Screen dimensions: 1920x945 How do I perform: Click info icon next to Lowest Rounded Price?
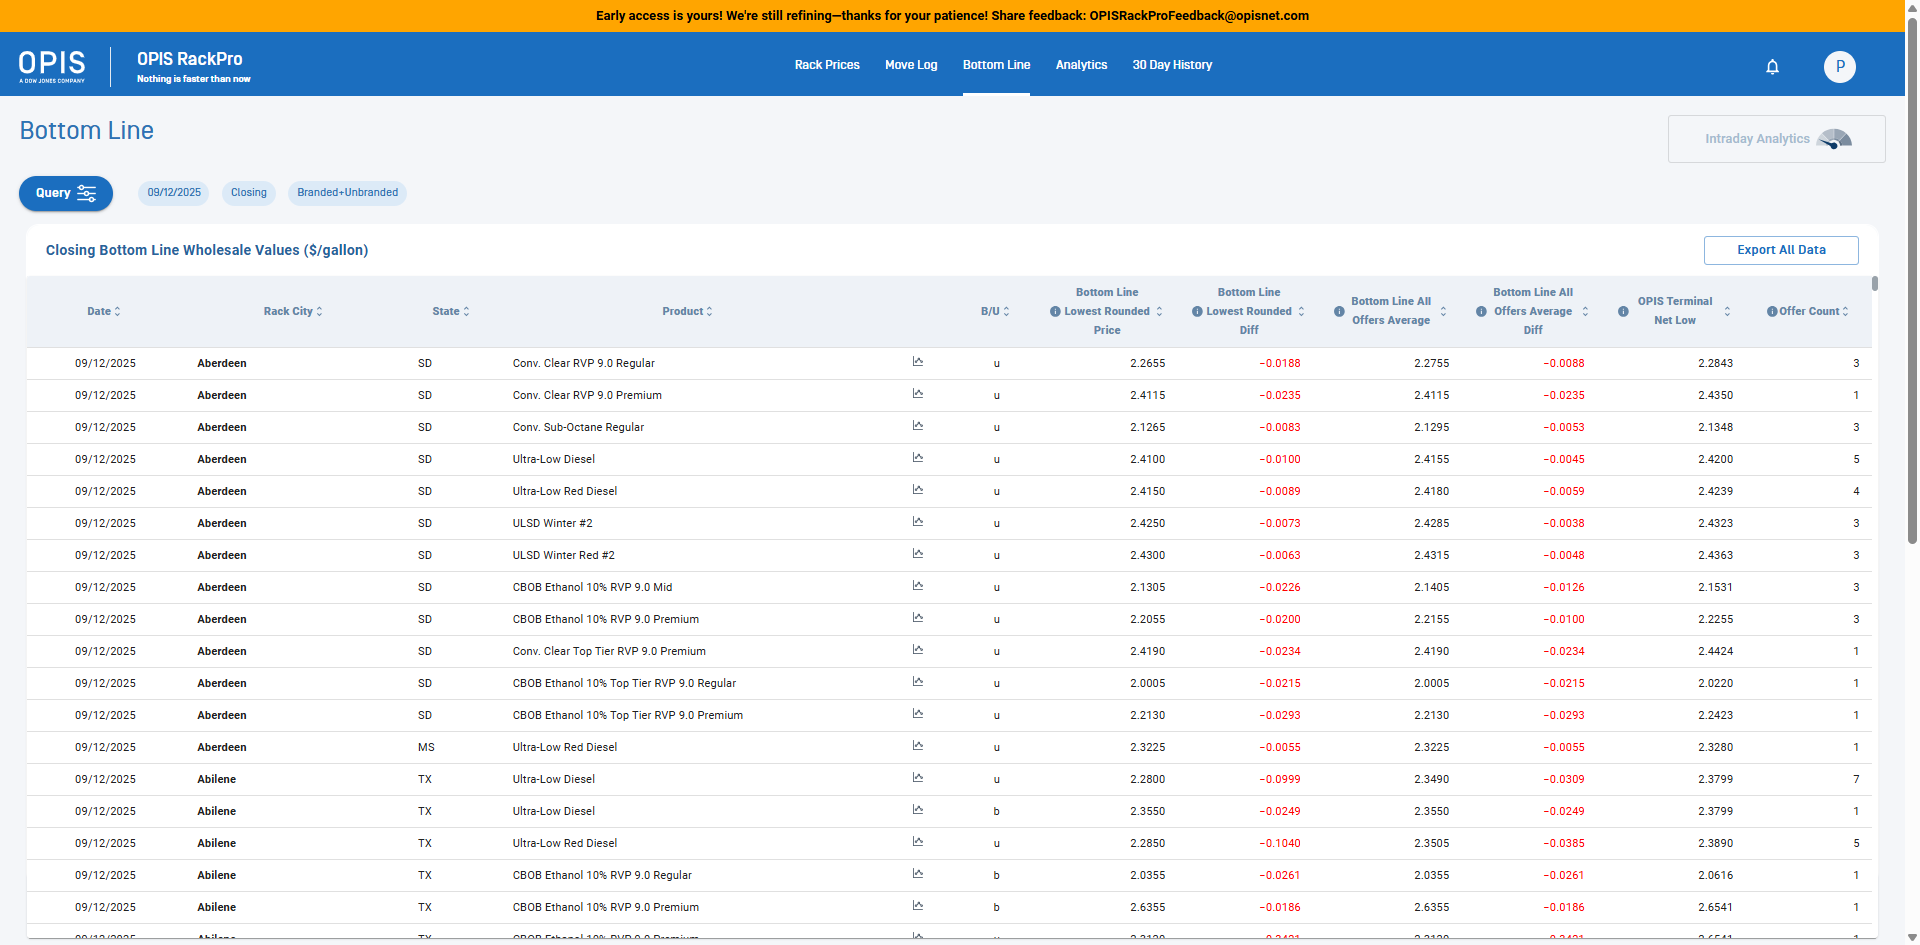[x=1055, y=312]
